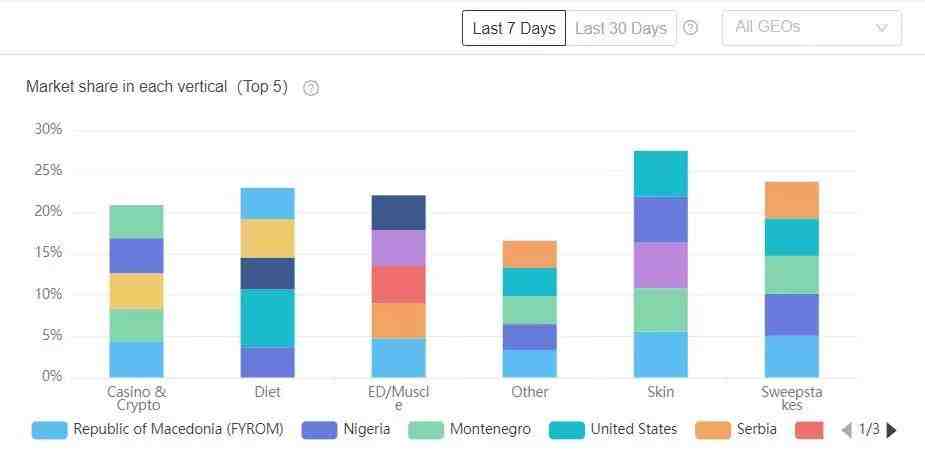Click the Skin bar top teal segment

pyautogui.click(x=661, y=173)
